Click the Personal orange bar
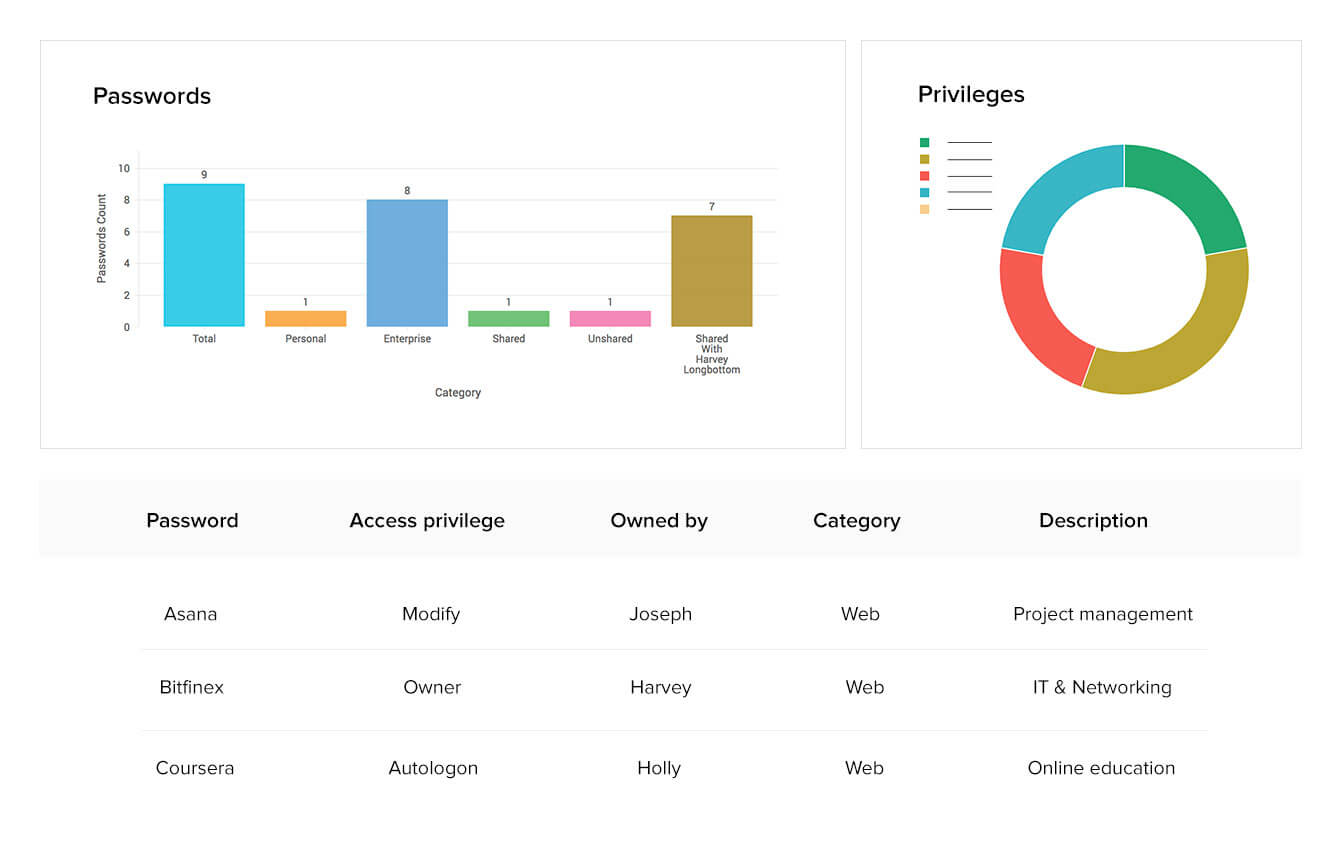The image size is (1340, 855). [306, 319]
